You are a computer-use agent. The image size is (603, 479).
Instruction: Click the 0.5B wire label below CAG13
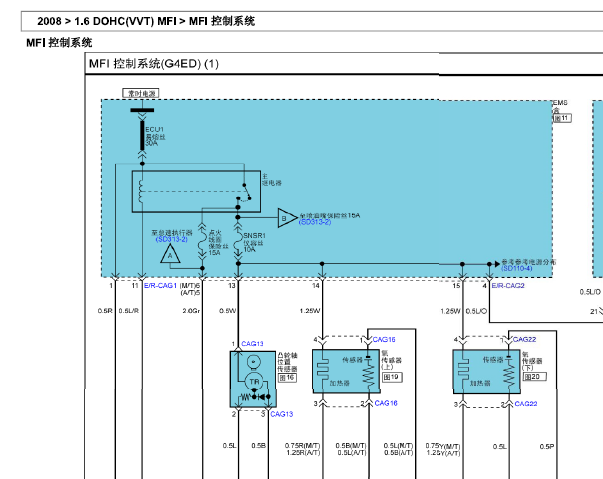point(258,446)
